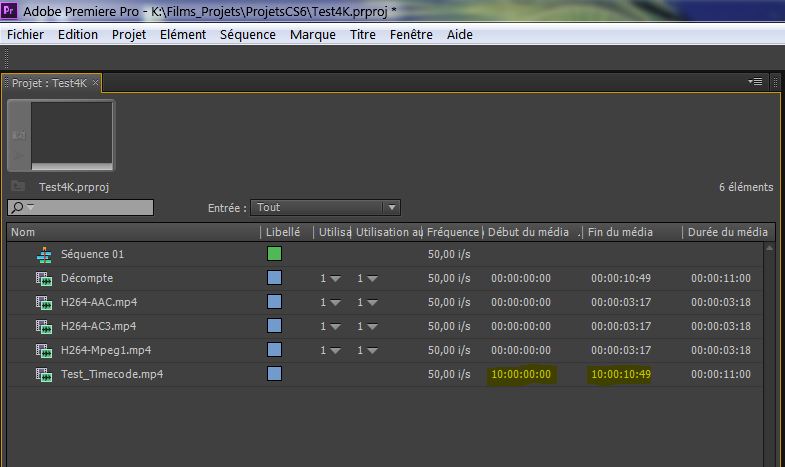This screenshot has height=467, width=785.
Task: Click the panel gripper next to the flyout menu
Action: tap(775, 83)
